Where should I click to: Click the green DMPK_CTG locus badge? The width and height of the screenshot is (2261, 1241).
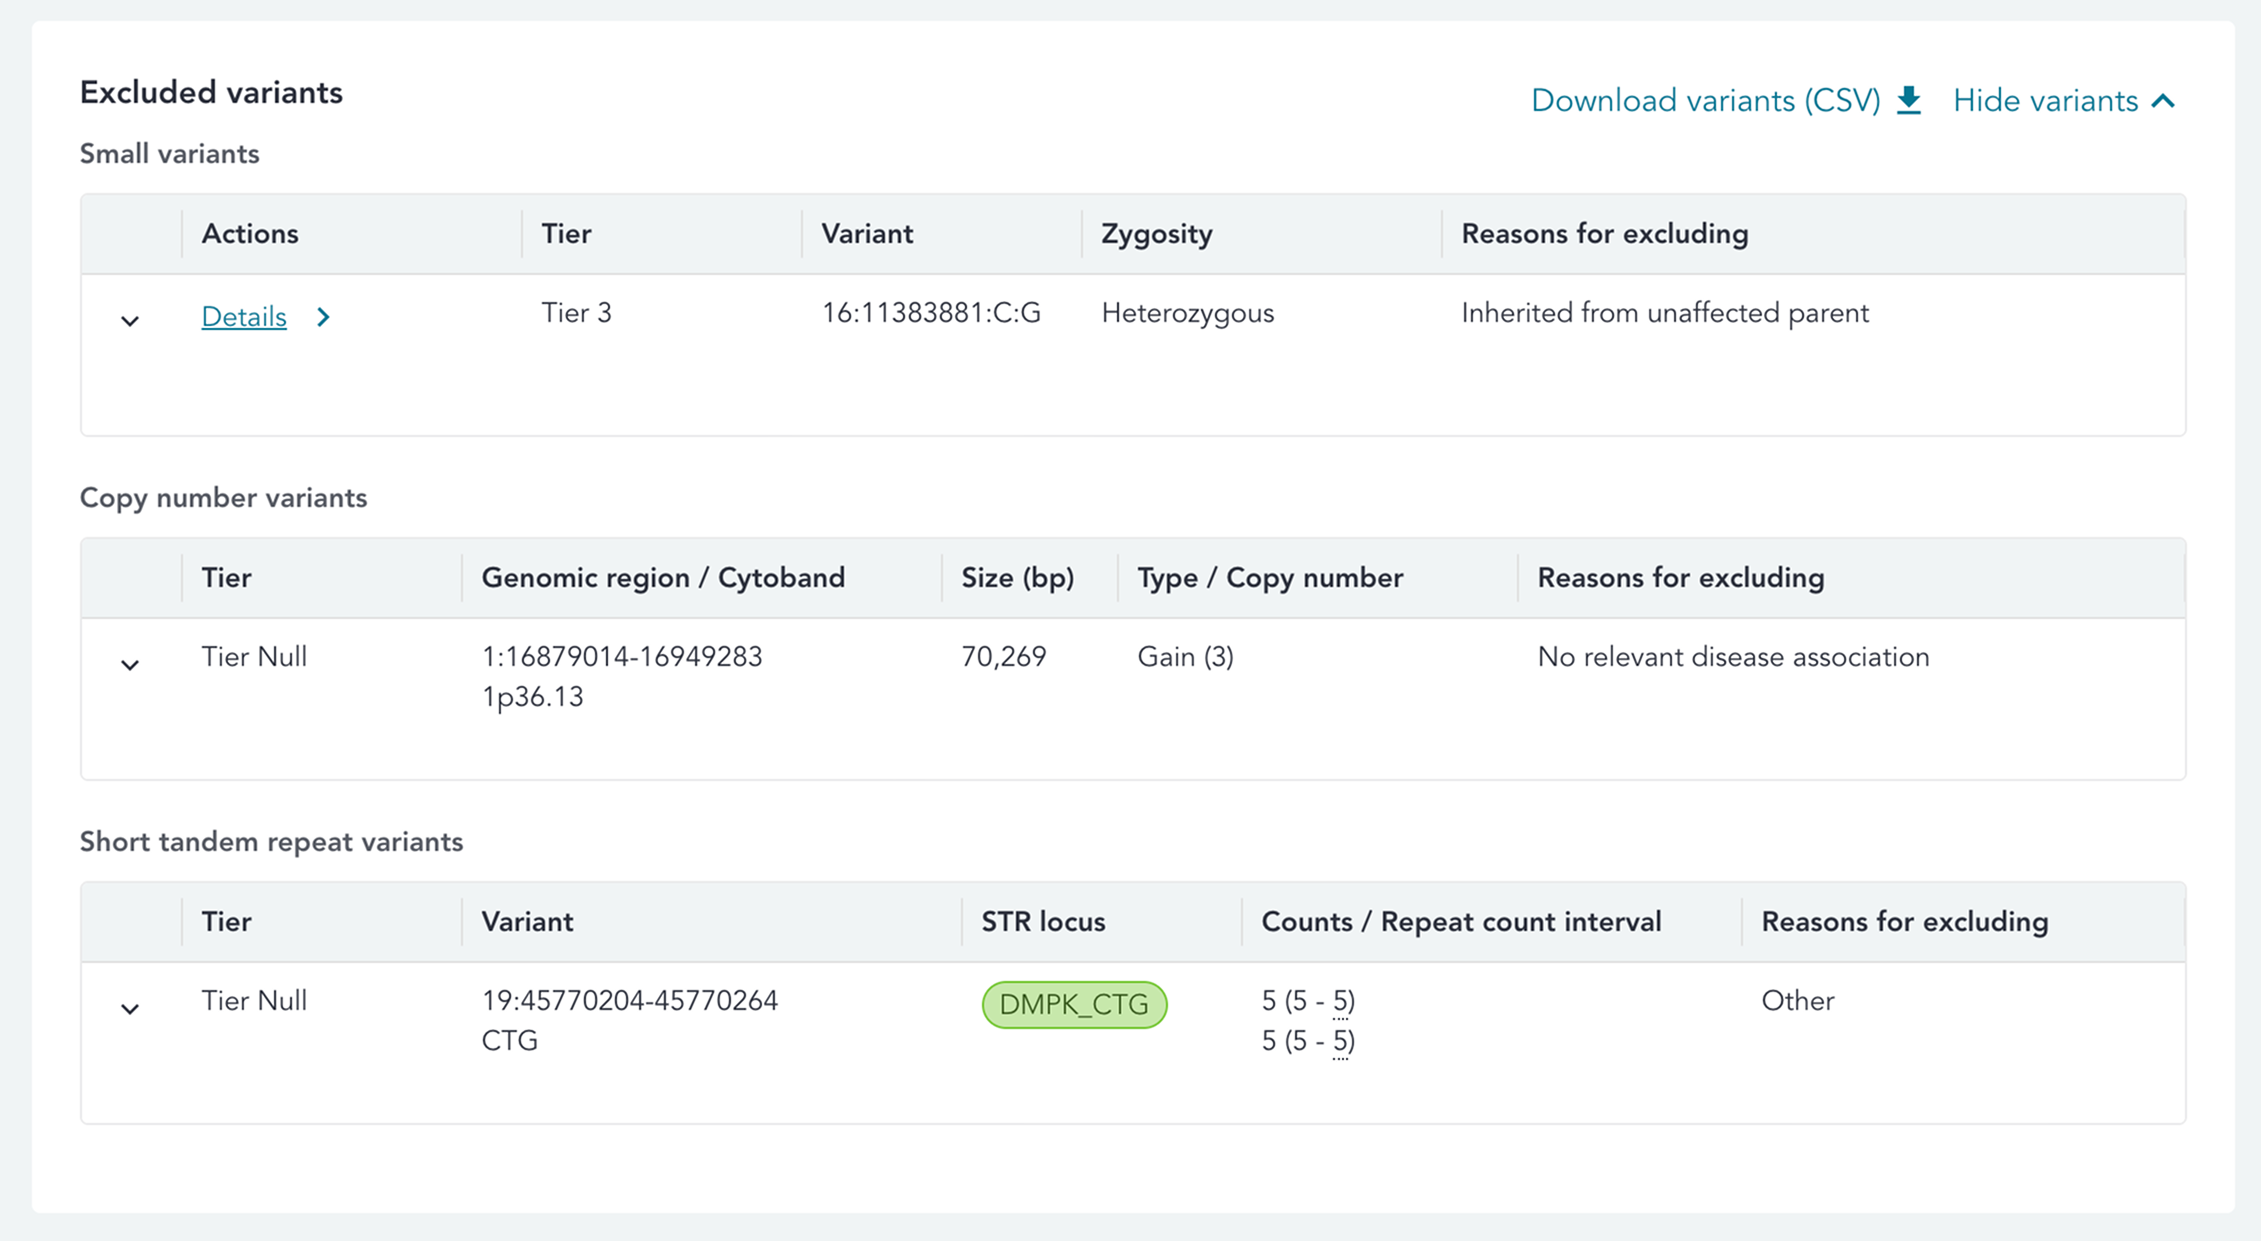(x=1074, y=1004)
